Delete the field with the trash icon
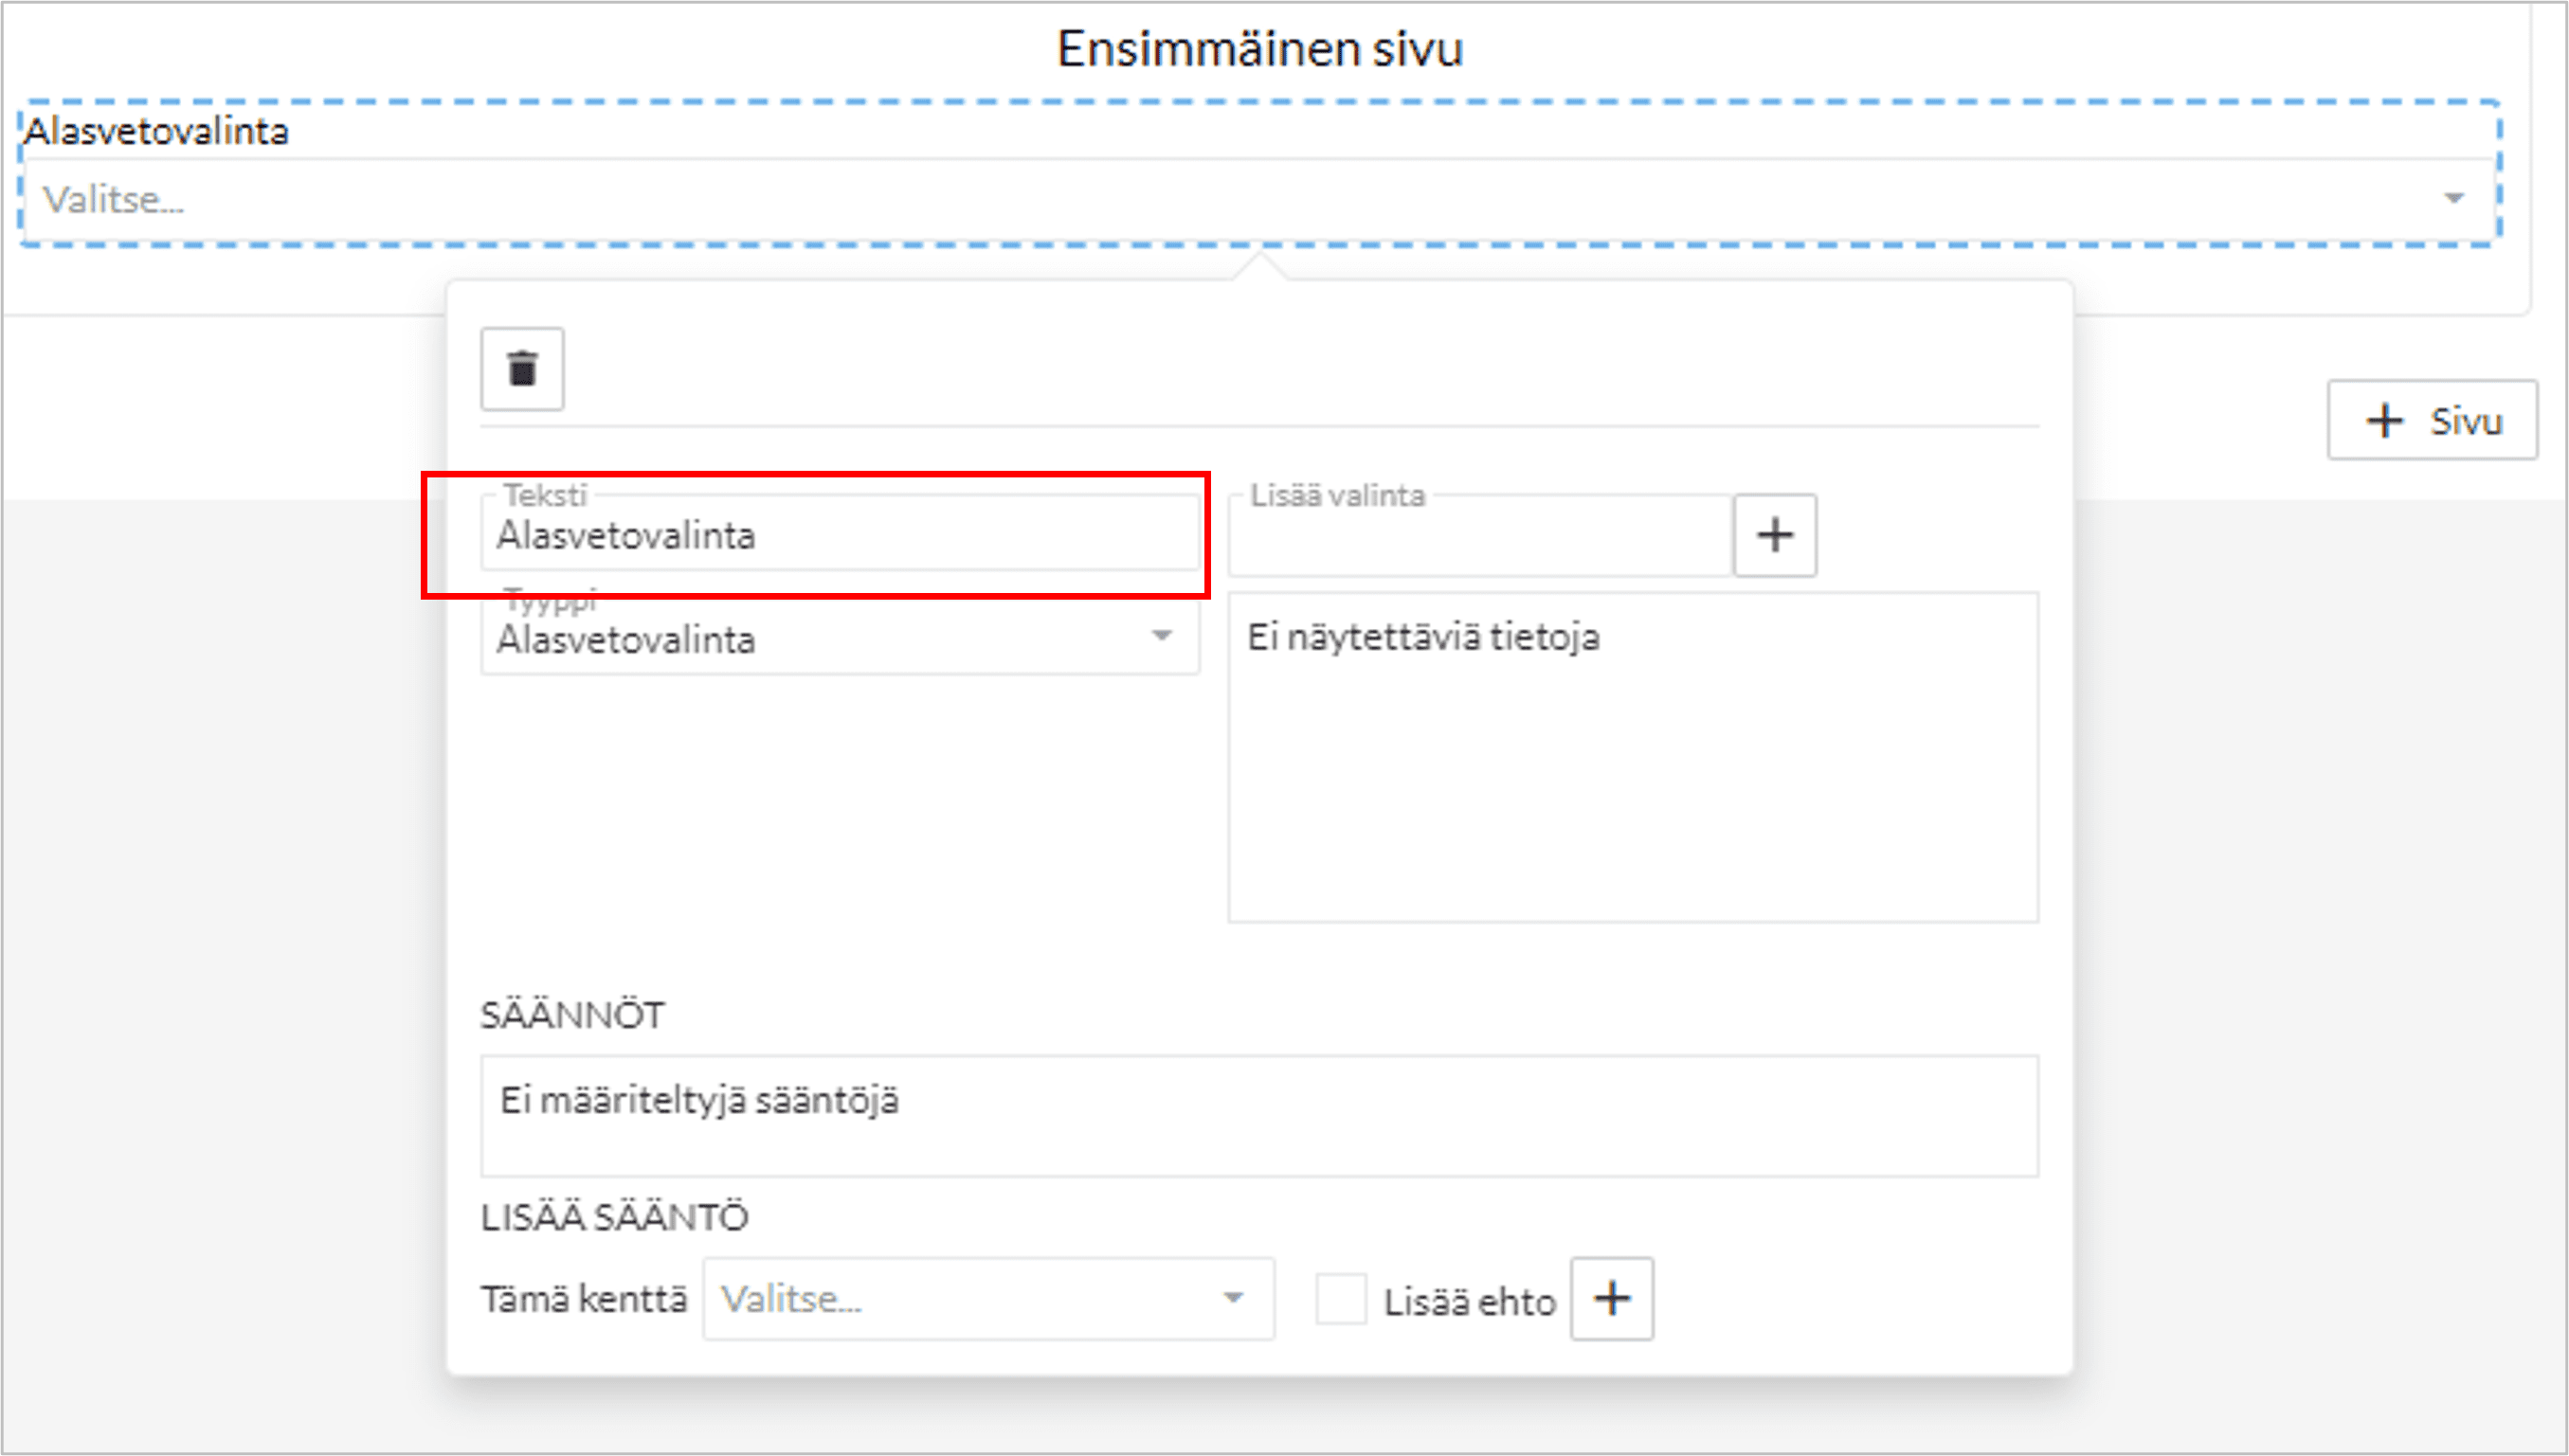This screenshot has height=1456, width=2569. coord(522,369)
